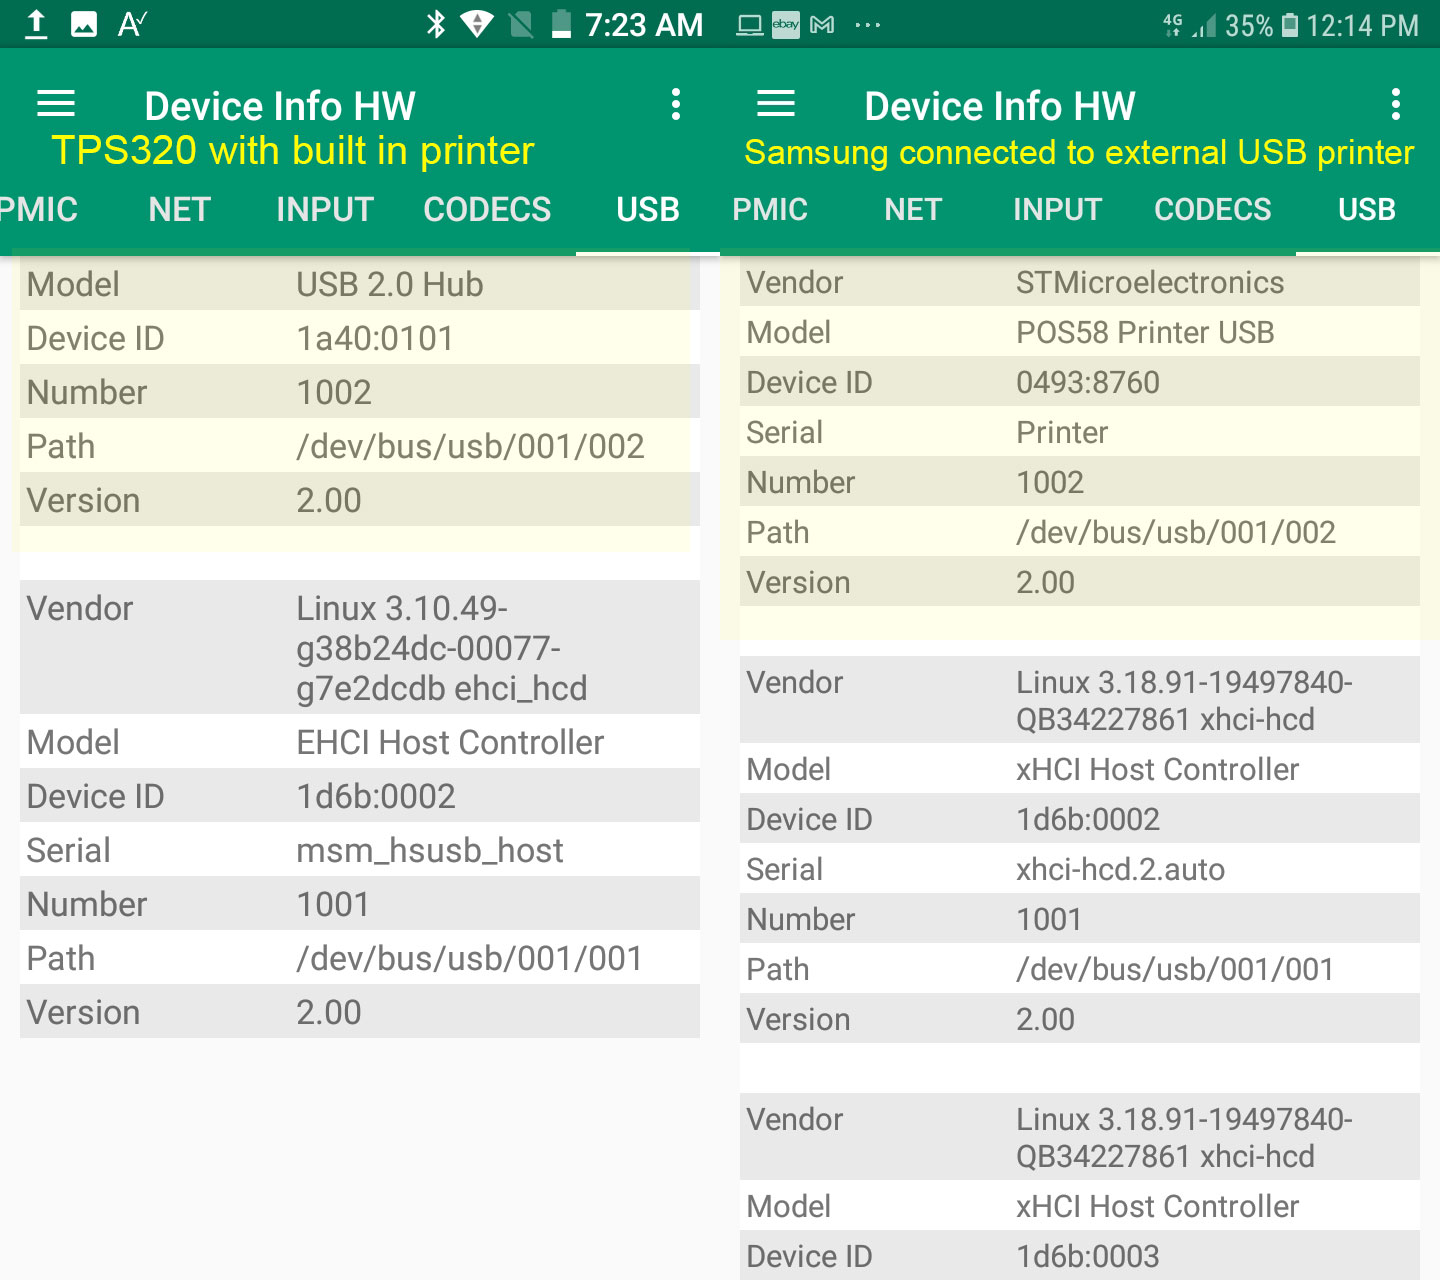This screenshot has height=1280, width=1440.
Task: Tap the eBay notification icon
Action: coord(786,25)
